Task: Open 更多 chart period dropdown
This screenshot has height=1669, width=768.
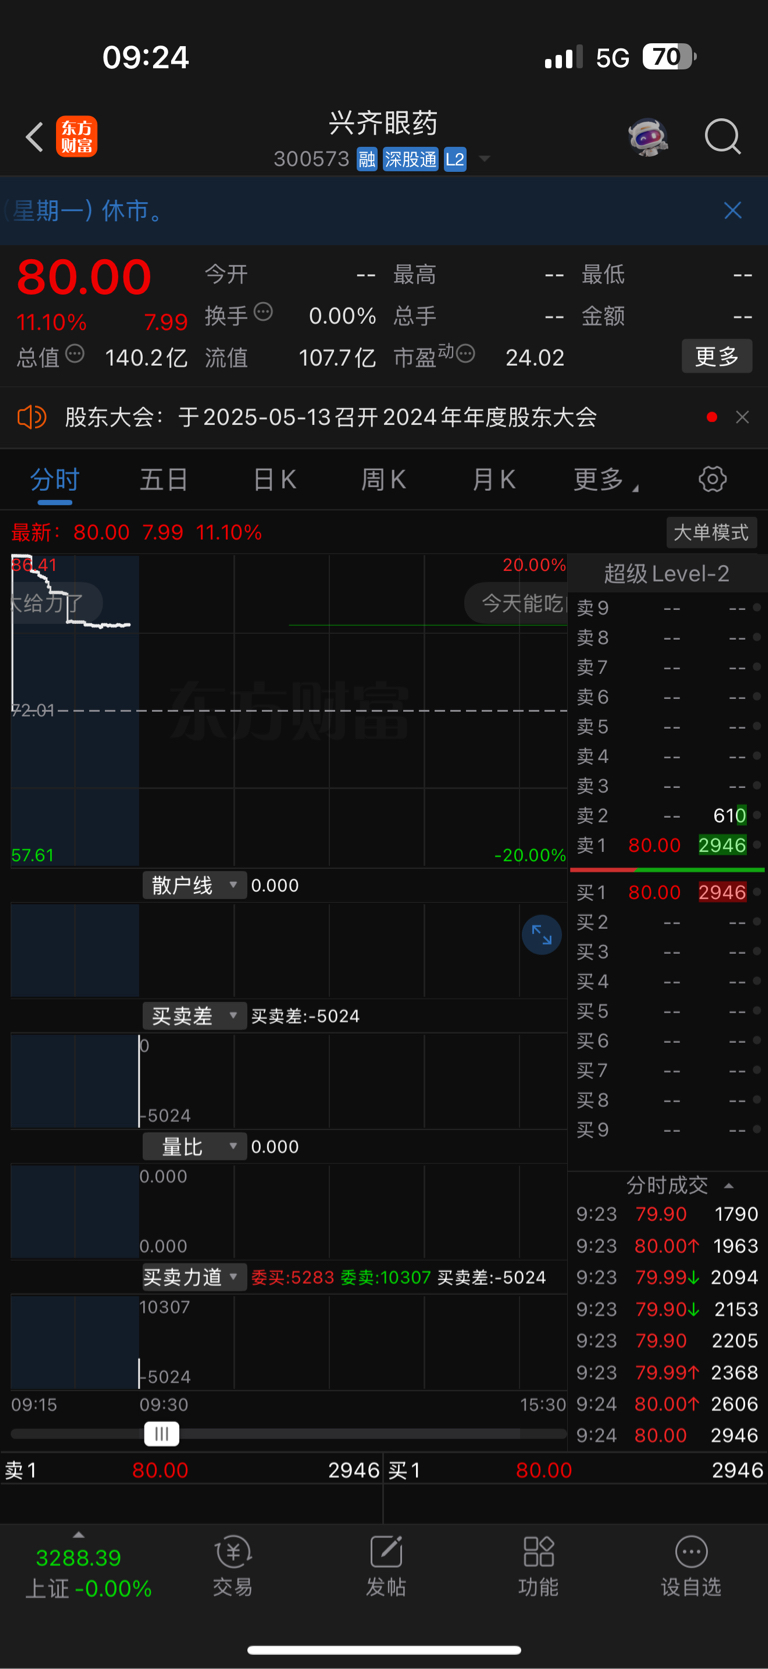Action: click(x=605, y=480)
